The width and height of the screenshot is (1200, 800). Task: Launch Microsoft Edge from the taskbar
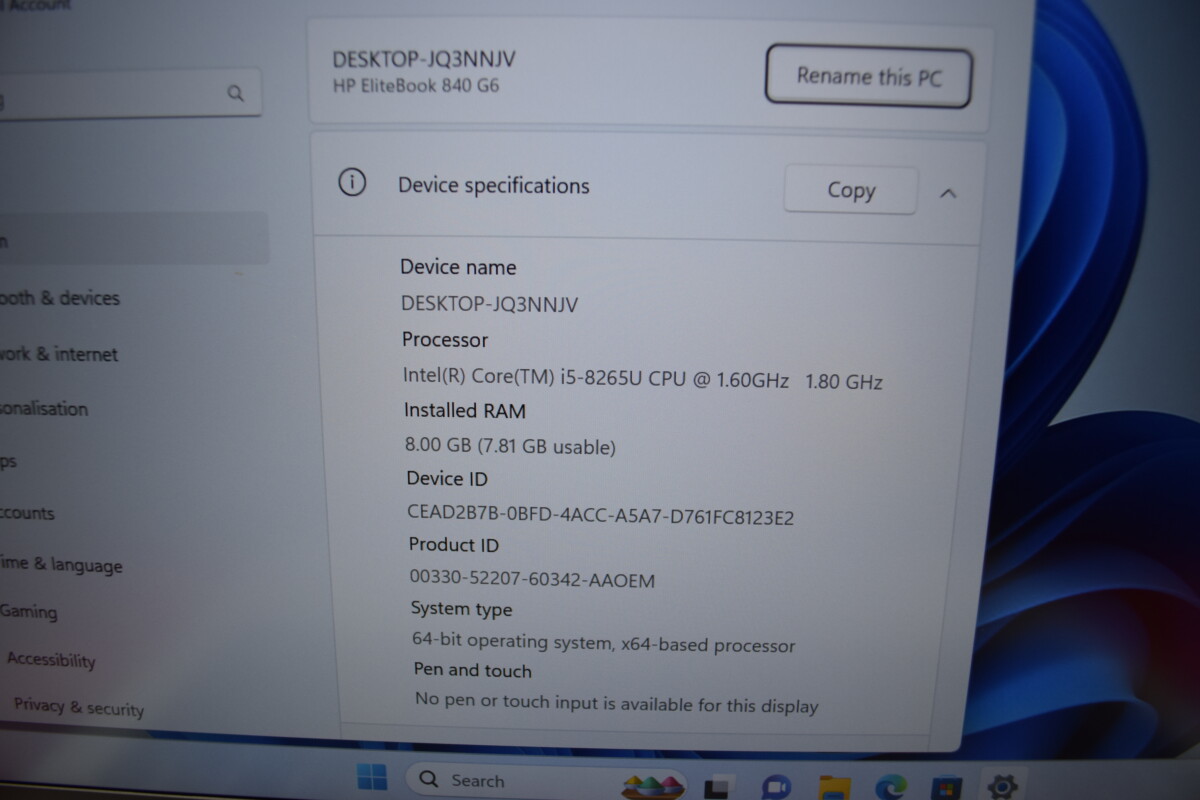pyautogui.click(x=890, y=788)
